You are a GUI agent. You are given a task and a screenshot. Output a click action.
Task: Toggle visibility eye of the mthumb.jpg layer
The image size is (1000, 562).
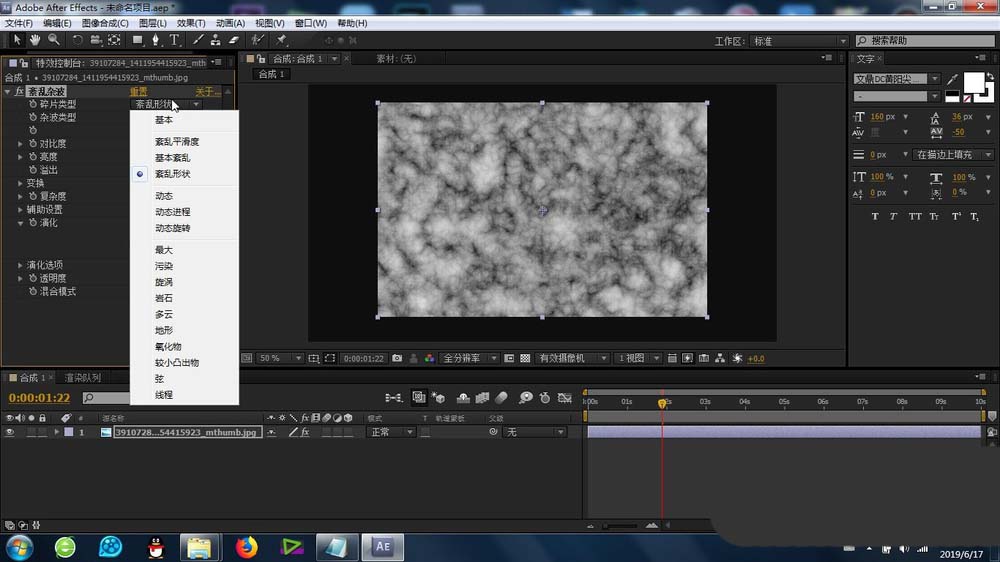click(10, 432)
